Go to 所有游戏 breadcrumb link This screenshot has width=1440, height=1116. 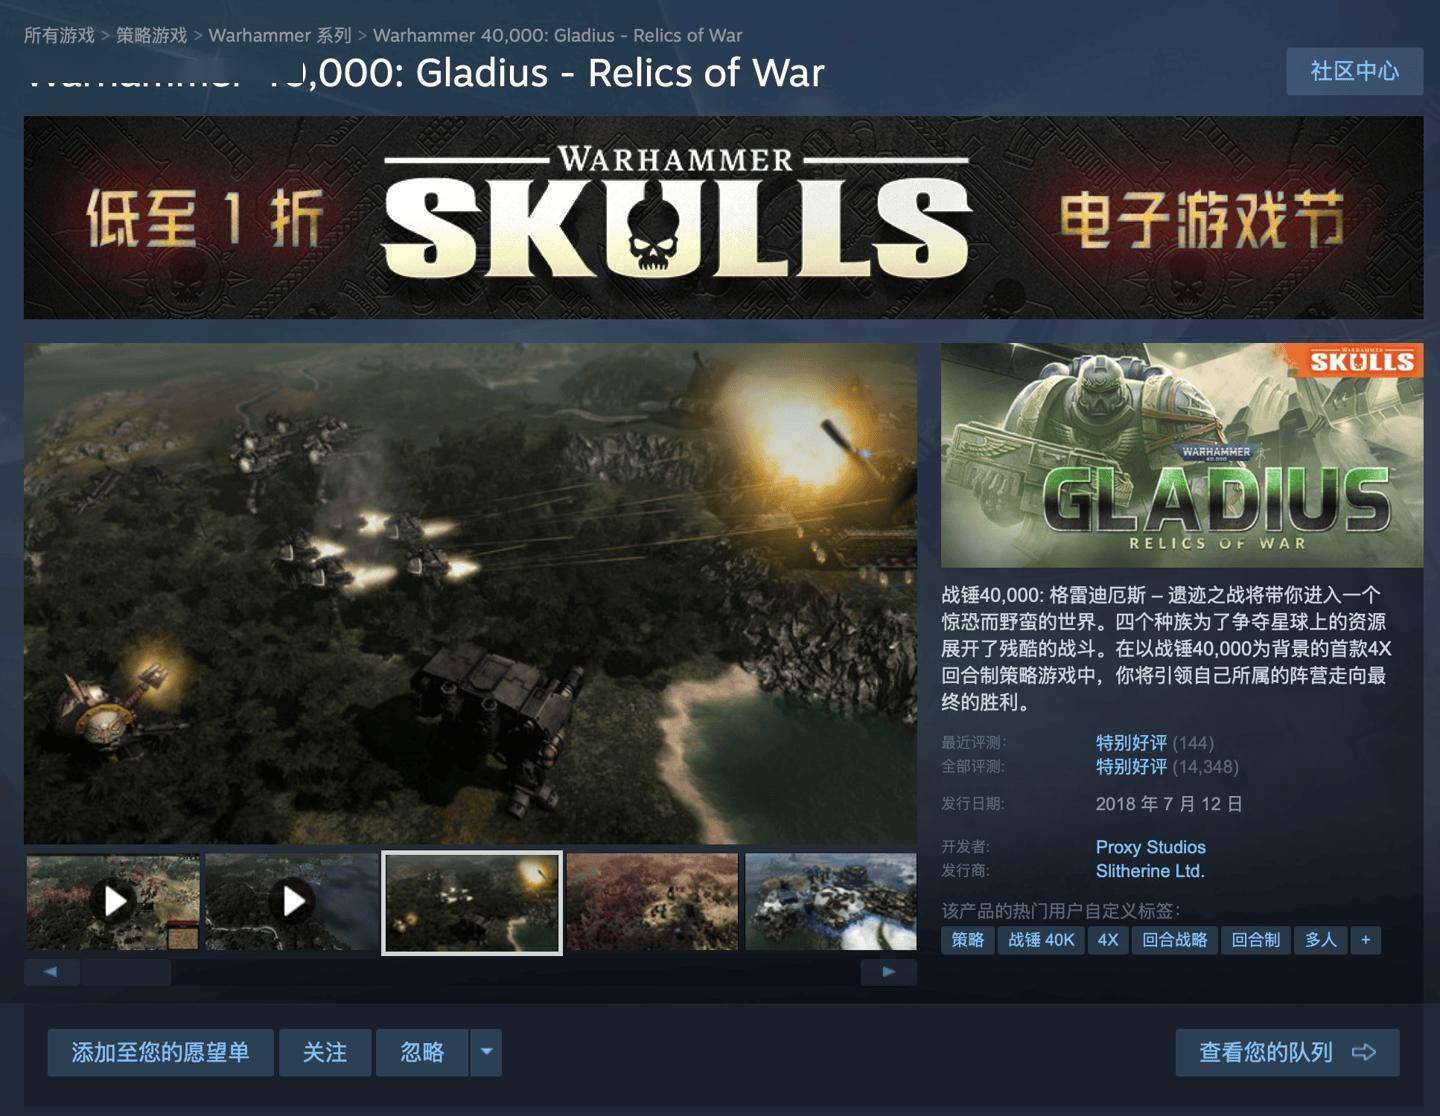(59, 35)
